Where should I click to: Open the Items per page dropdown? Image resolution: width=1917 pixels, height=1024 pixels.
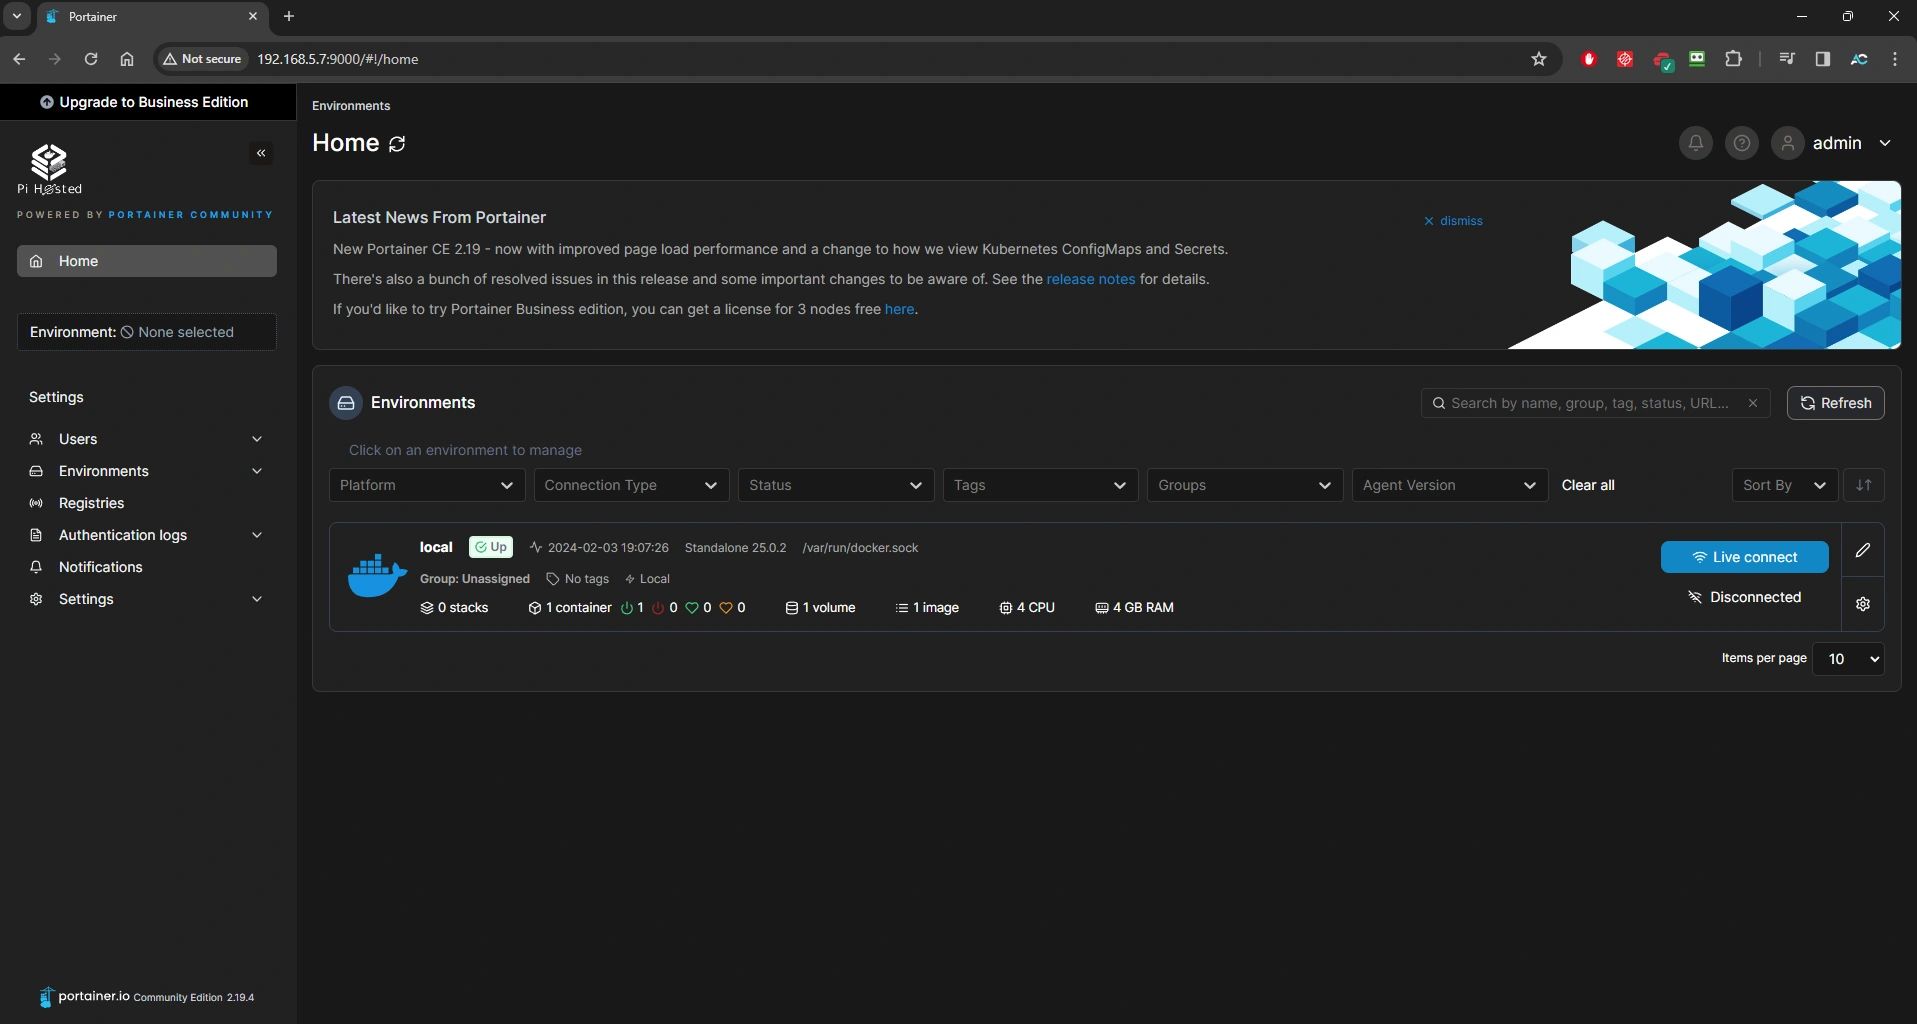(1847, 659)
